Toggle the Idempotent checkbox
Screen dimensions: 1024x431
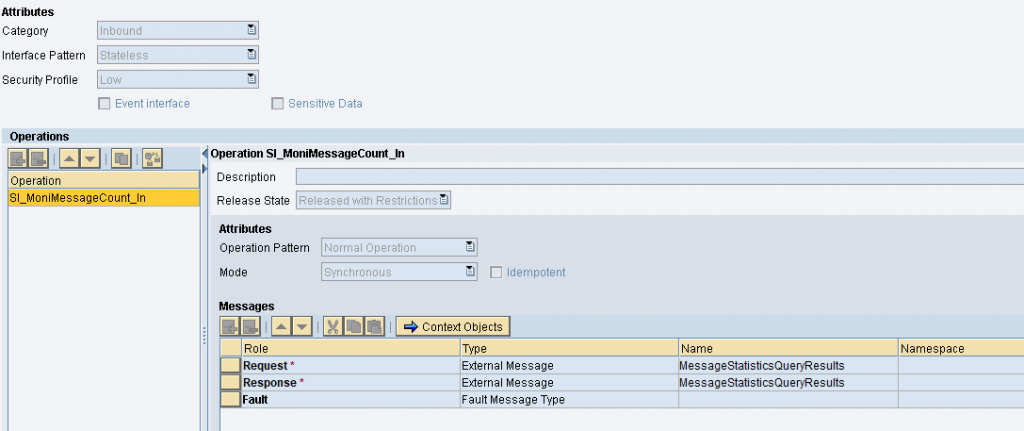496,272
